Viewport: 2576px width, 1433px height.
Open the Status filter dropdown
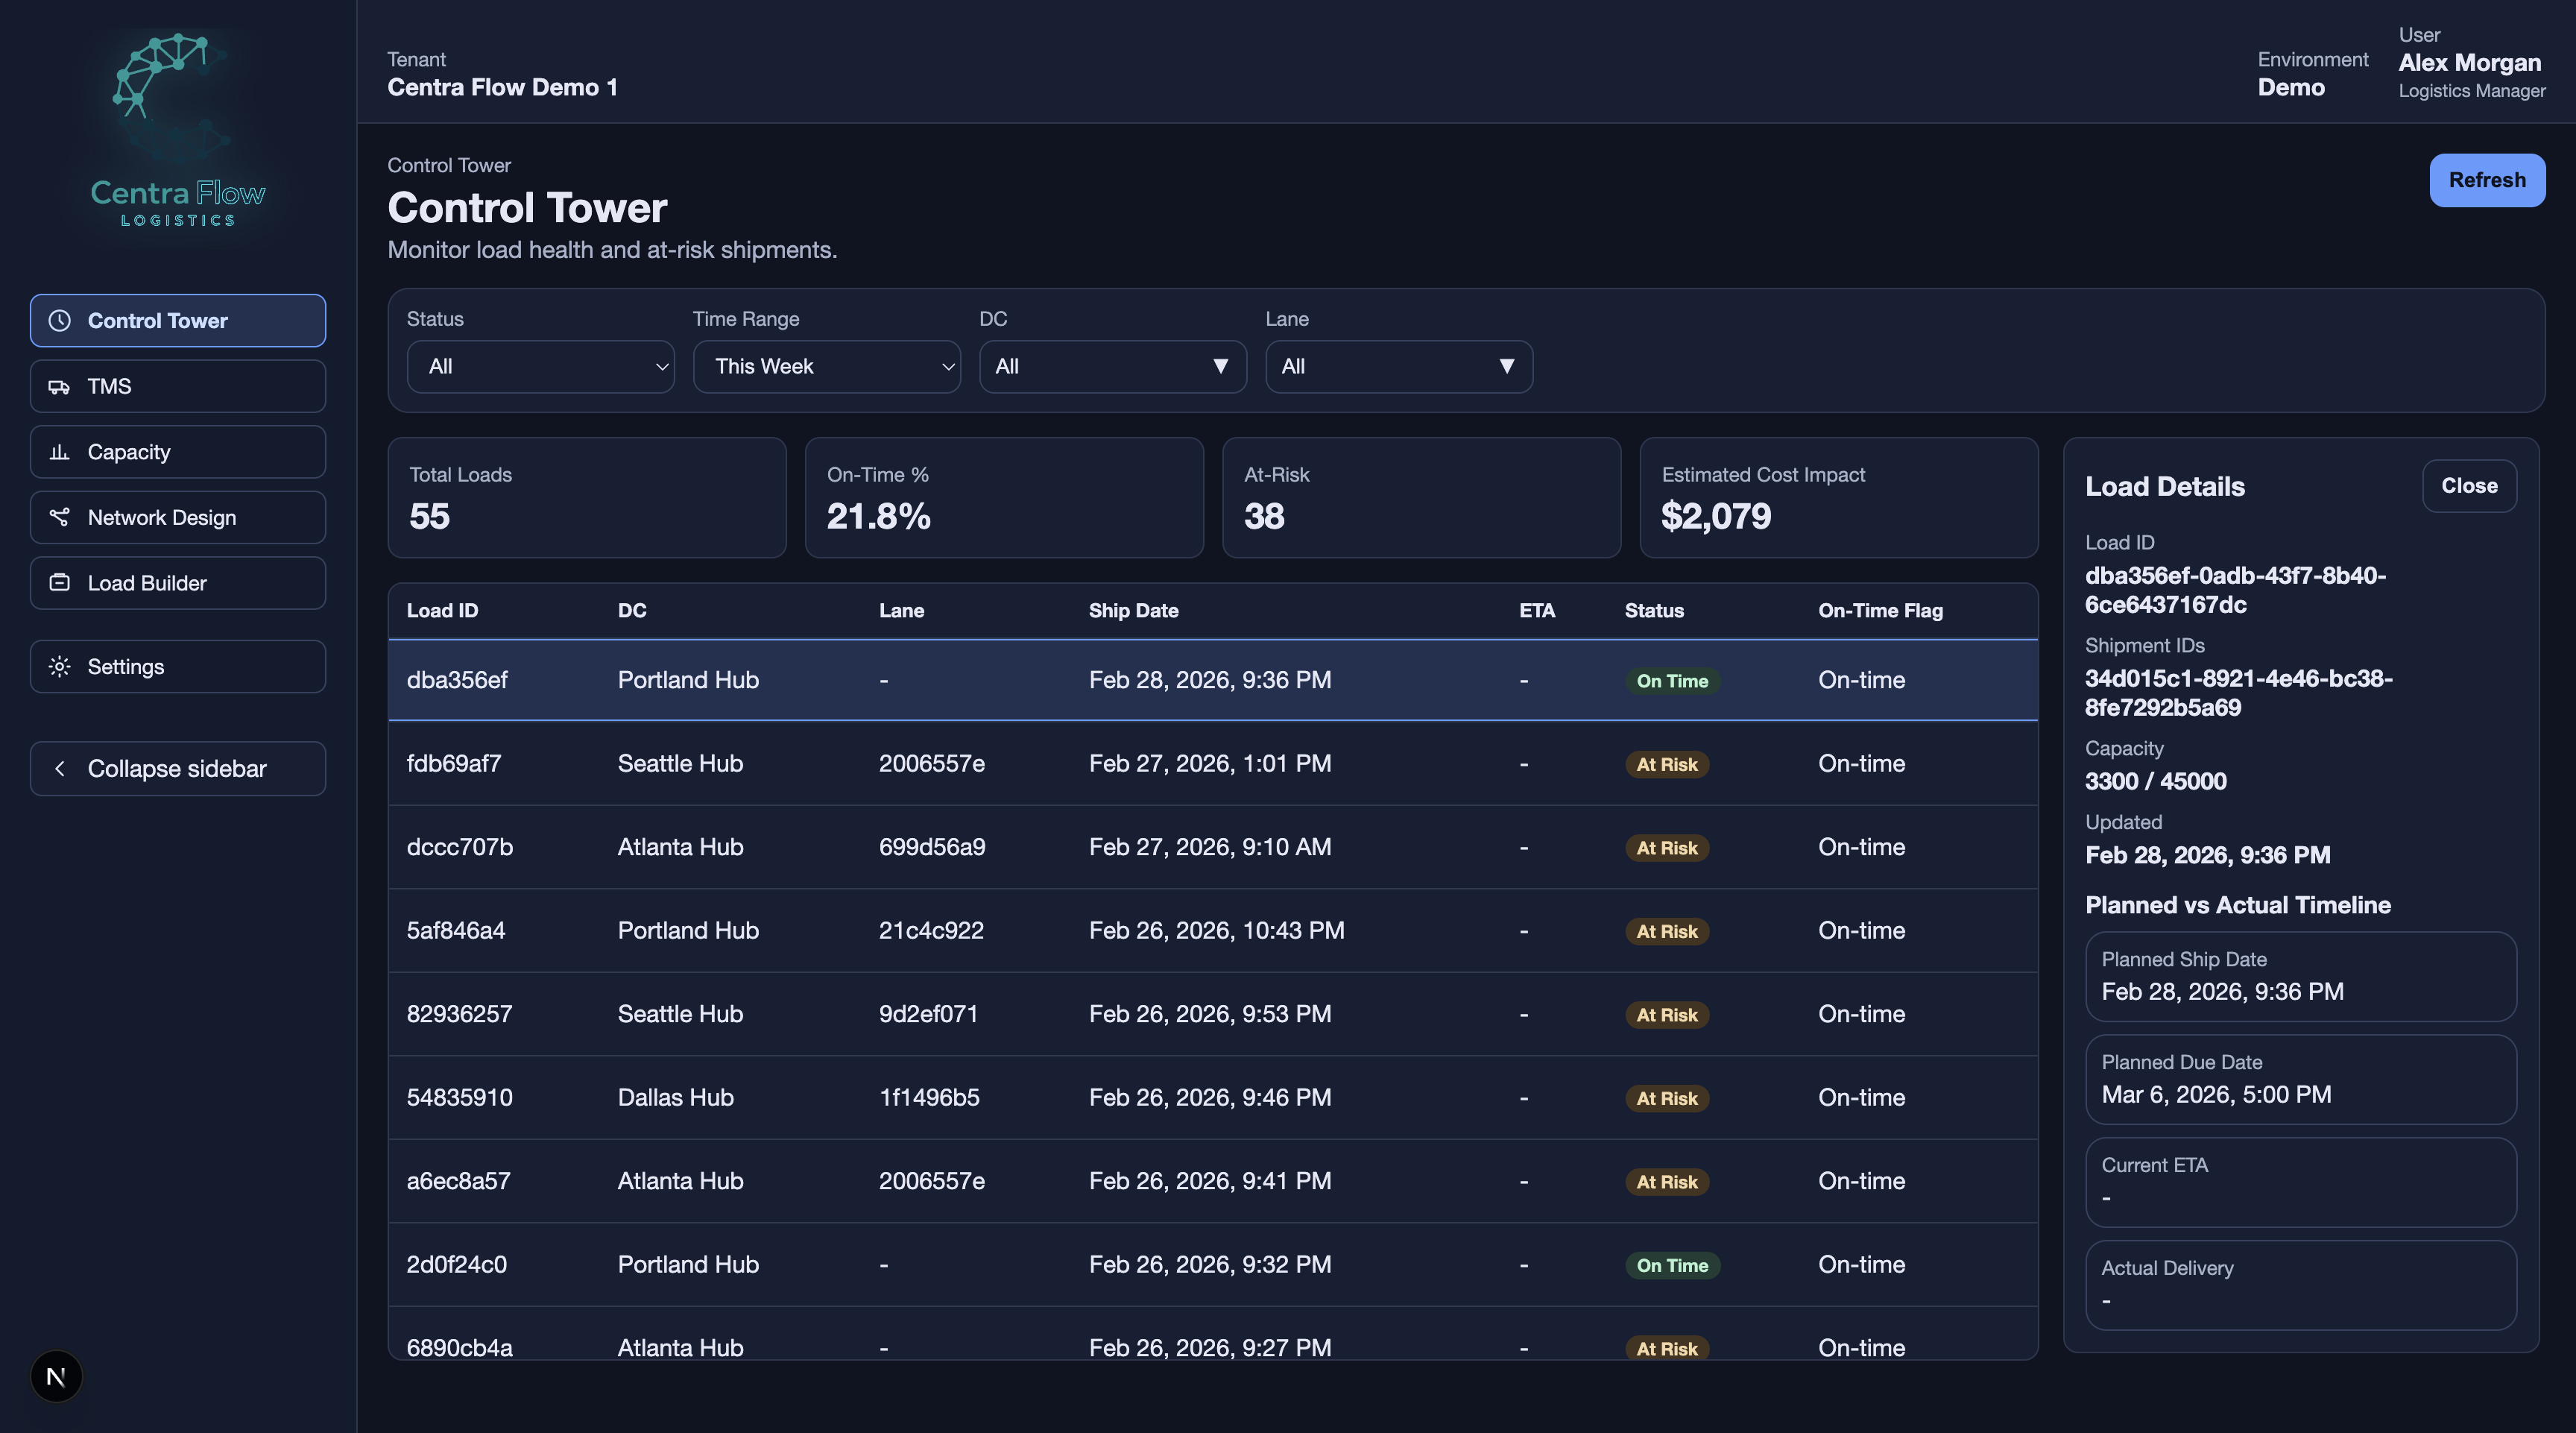tap(540, 367)
